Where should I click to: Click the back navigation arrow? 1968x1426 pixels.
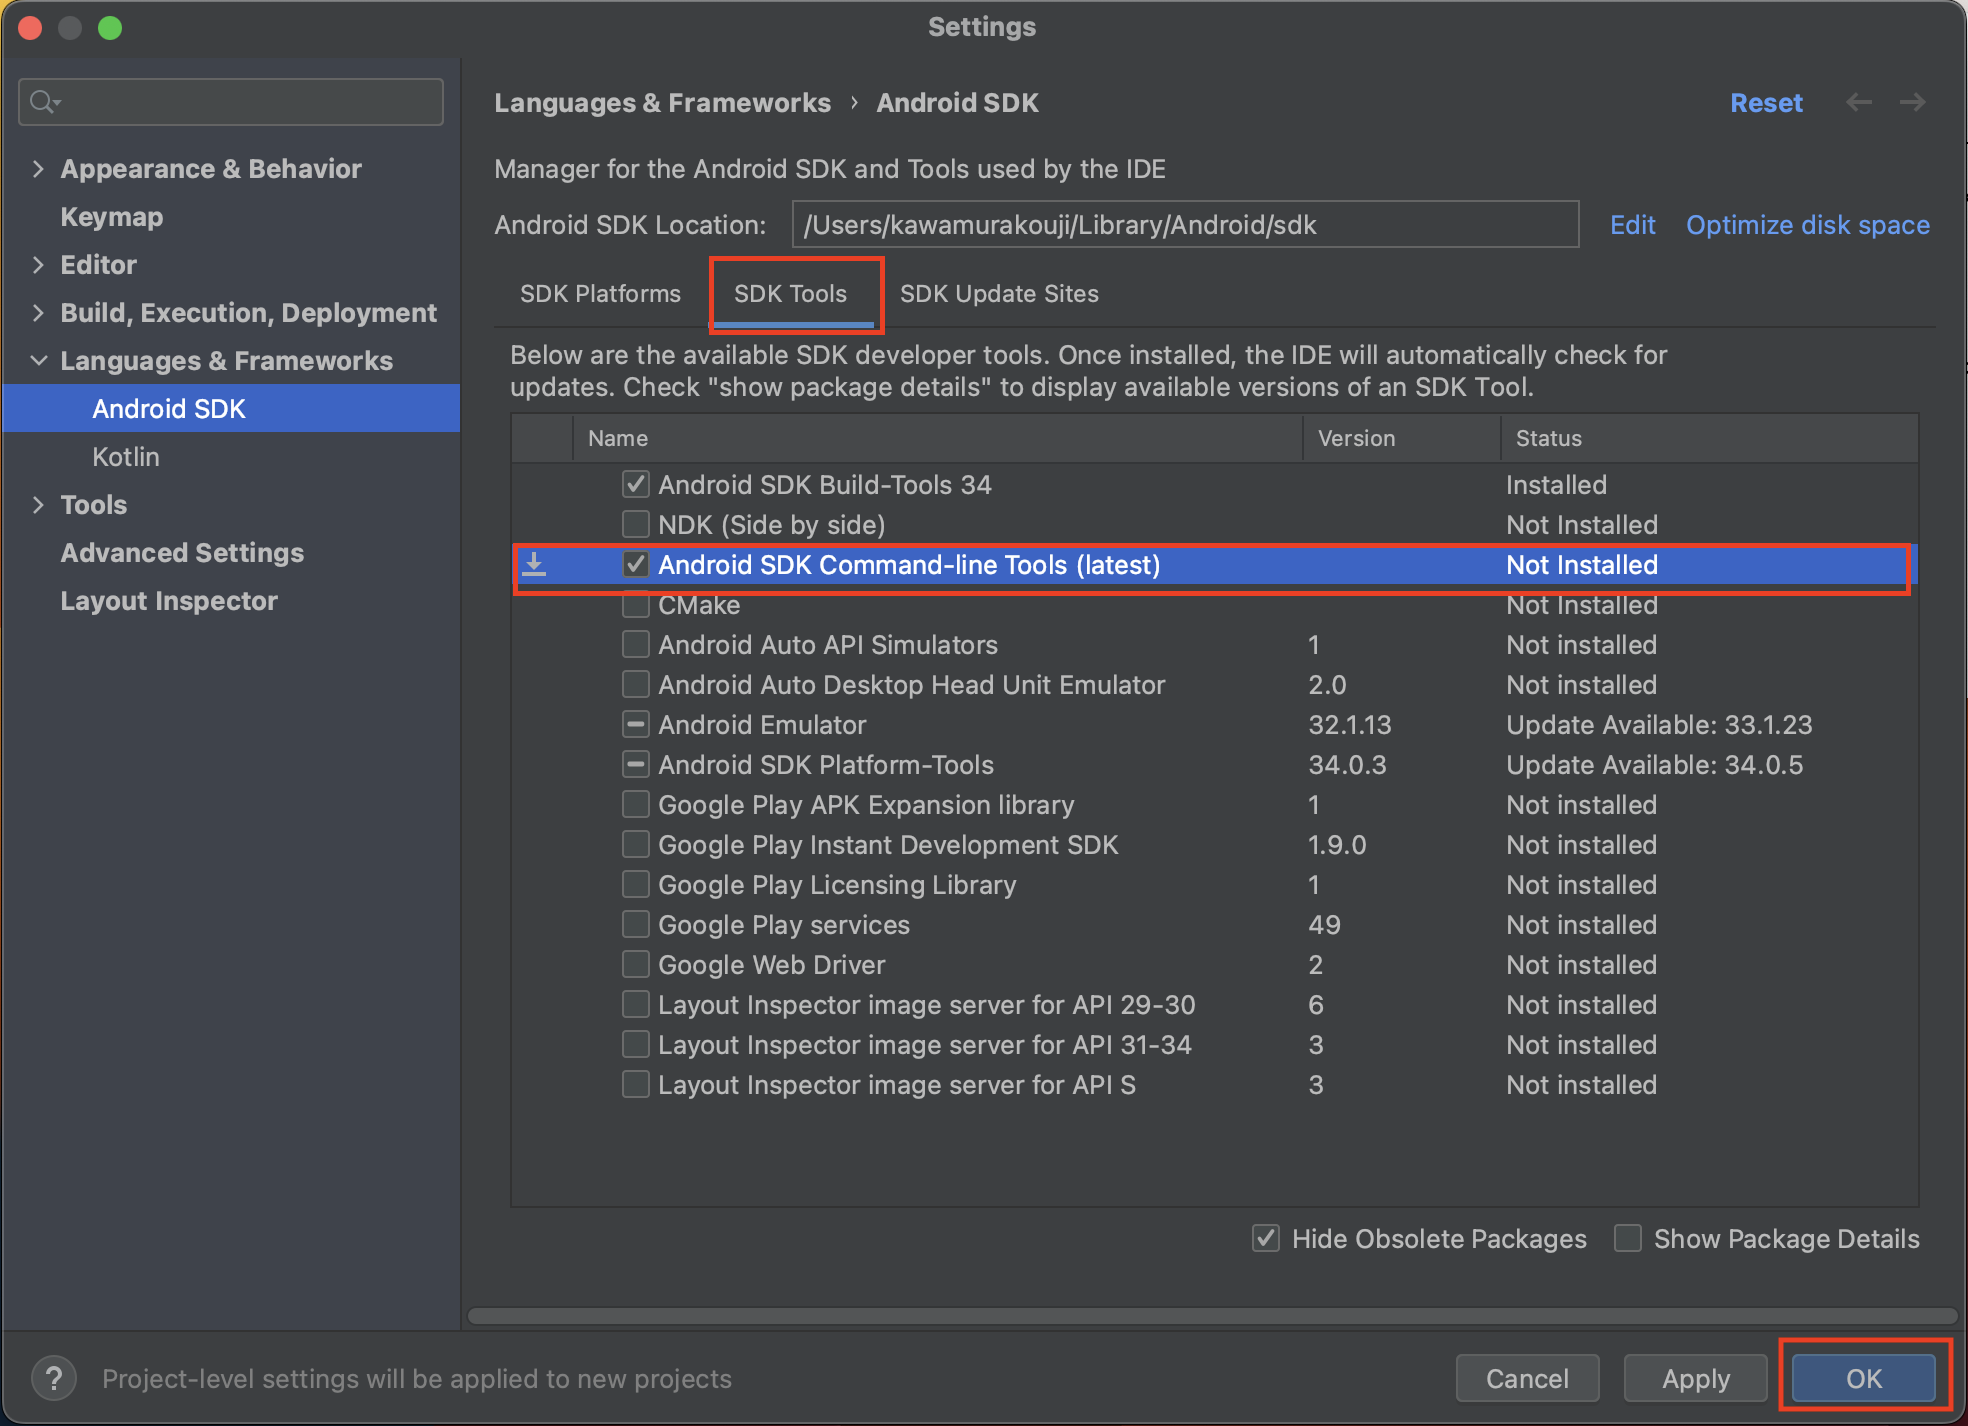pos(1858,103)
